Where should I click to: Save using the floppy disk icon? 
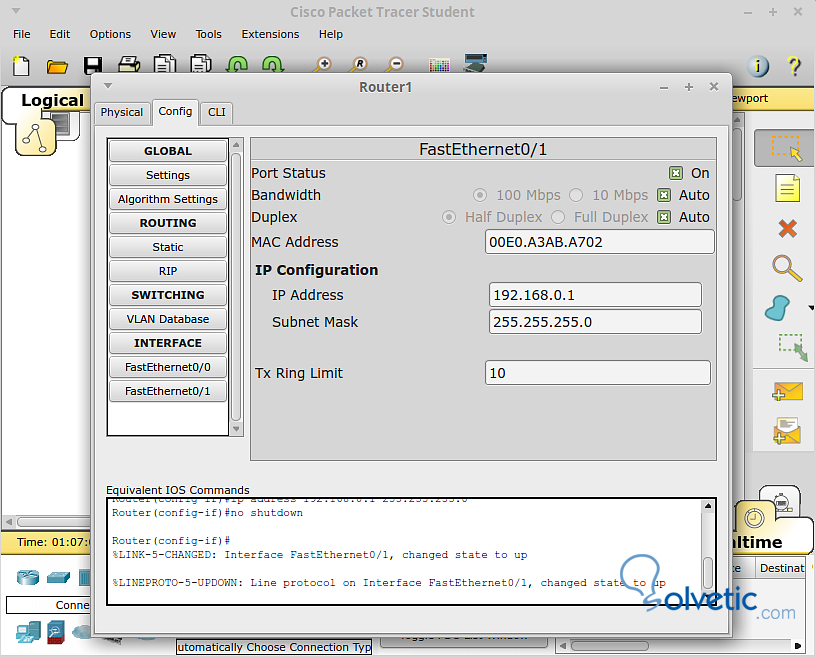[x=93, y=66]
